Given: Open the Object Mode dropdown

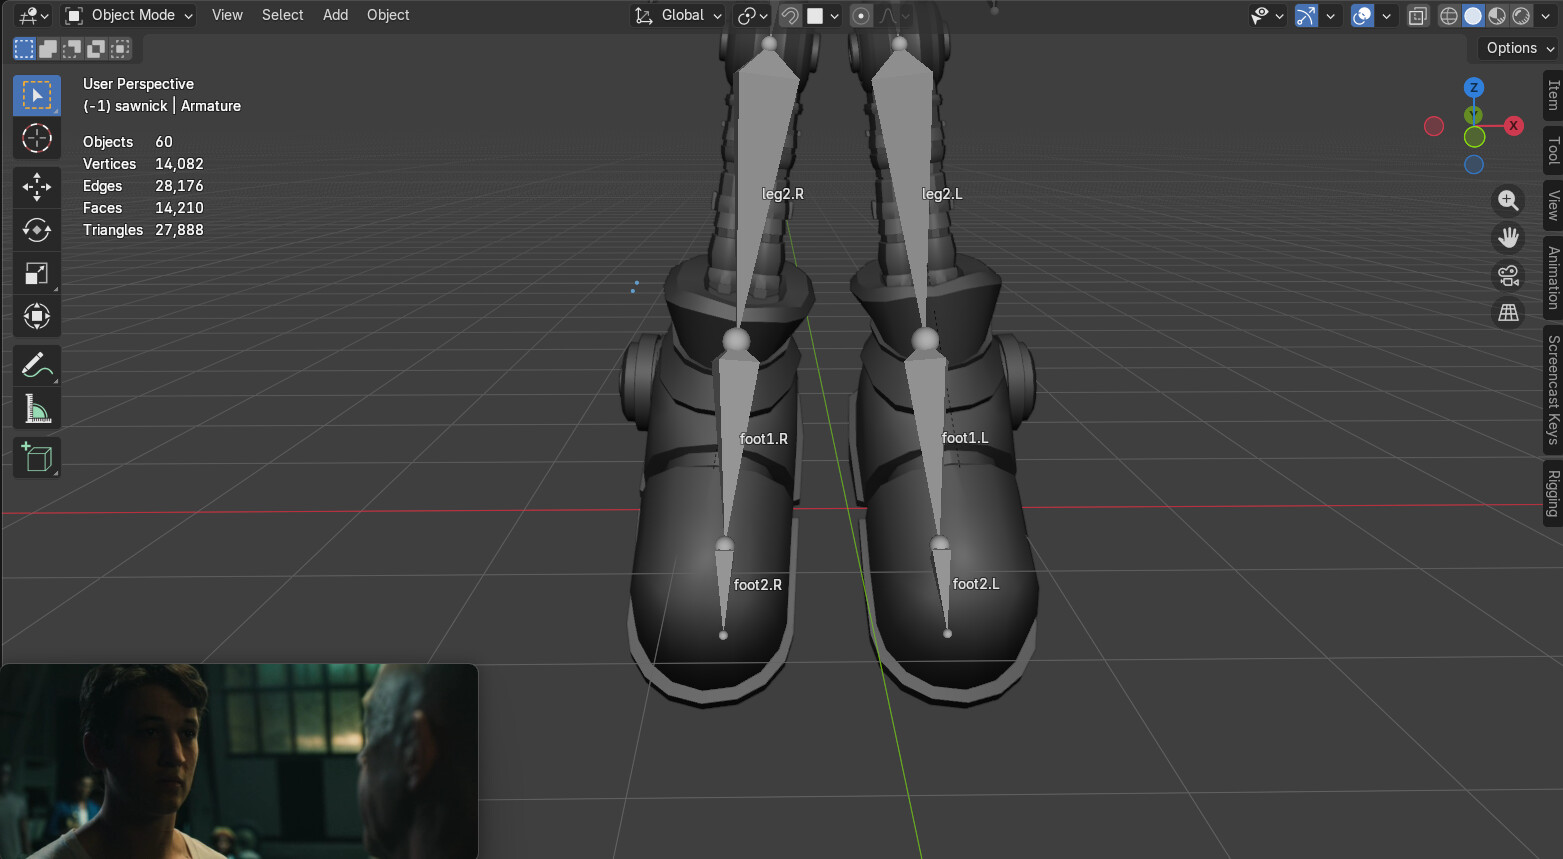Looking at the screenshot, I should tap(129, 15).
